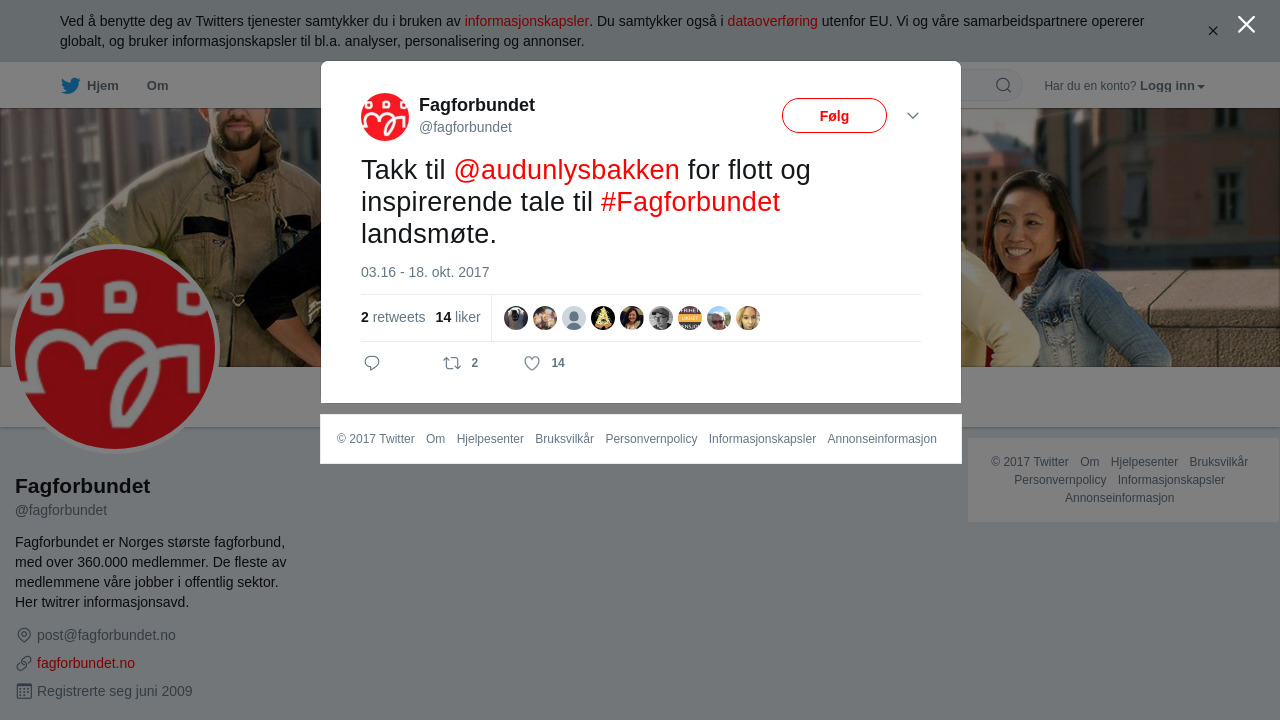Open @audunlysbakken mention link
This screenshot has height=720, width=1280.
pyautogui.click(x=566, y=170)
